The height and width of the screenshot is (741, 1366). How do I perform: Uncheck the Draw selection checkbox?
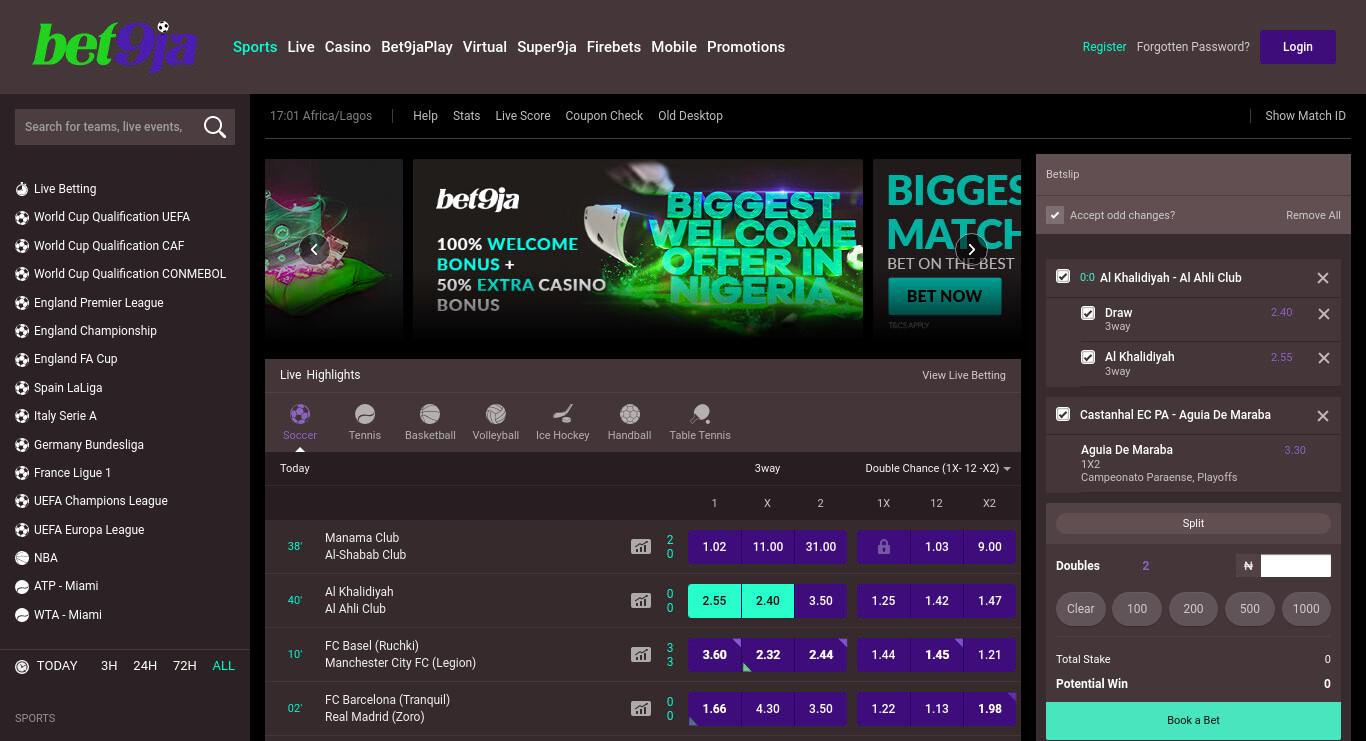1088,313
